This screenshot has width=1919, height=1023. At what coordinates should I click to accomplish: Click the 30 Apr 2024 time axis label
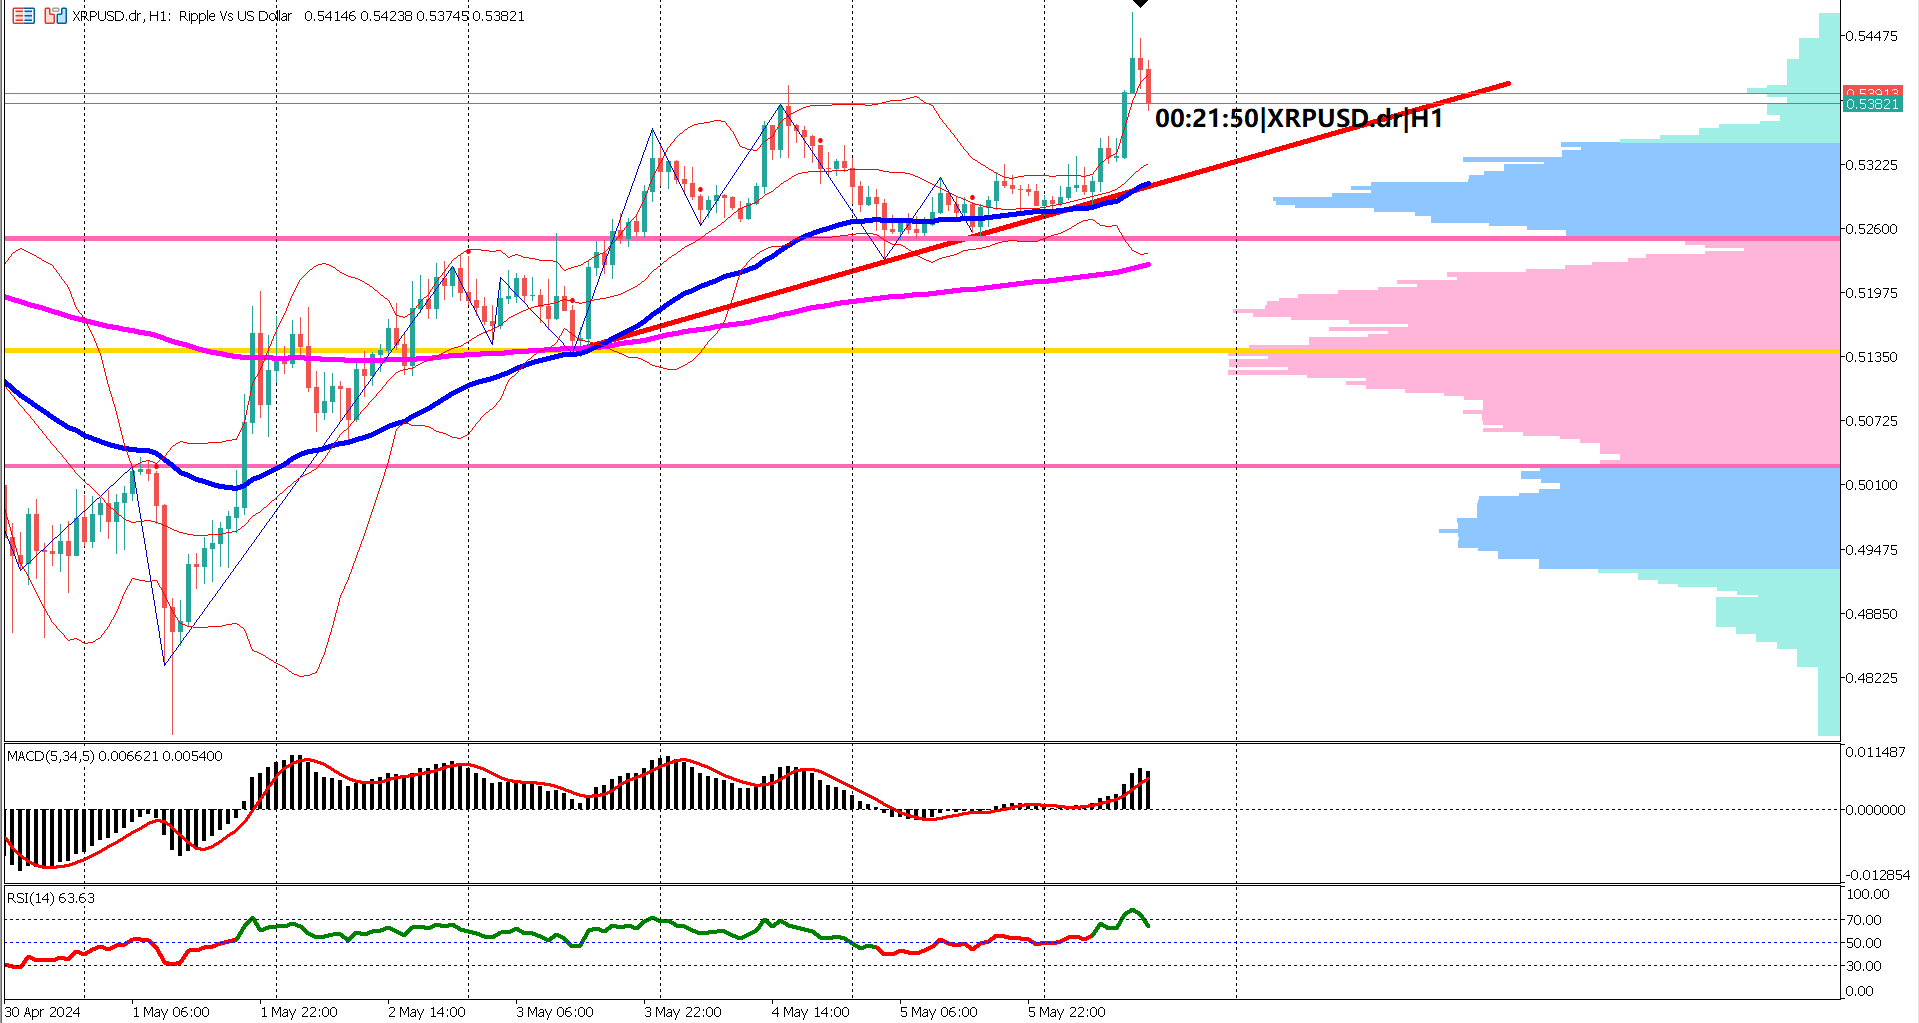coord(40,1011)
